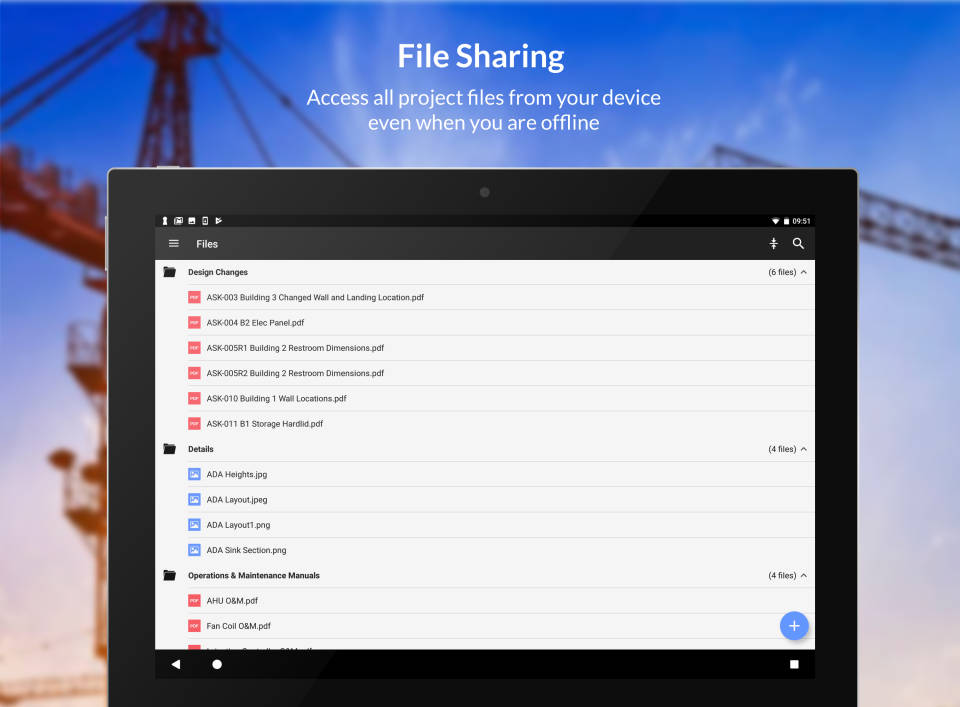Open the navigation drawer menu
This screenshot has width=960, height=707.
pyautogui.click(x=173, y=243)
